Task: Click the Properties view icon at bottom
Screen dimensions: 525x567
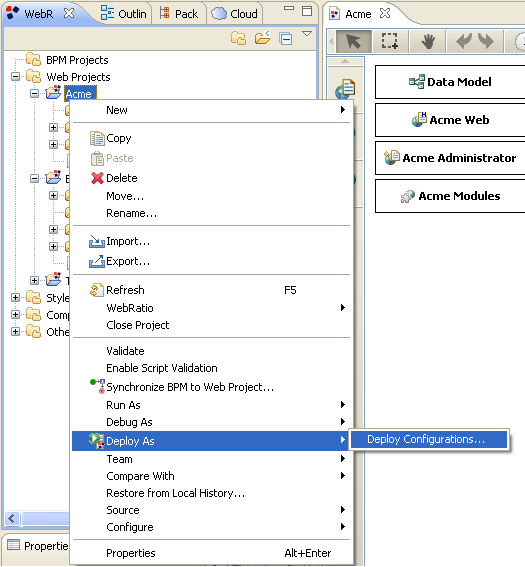Action: click(x=14, y=545)
